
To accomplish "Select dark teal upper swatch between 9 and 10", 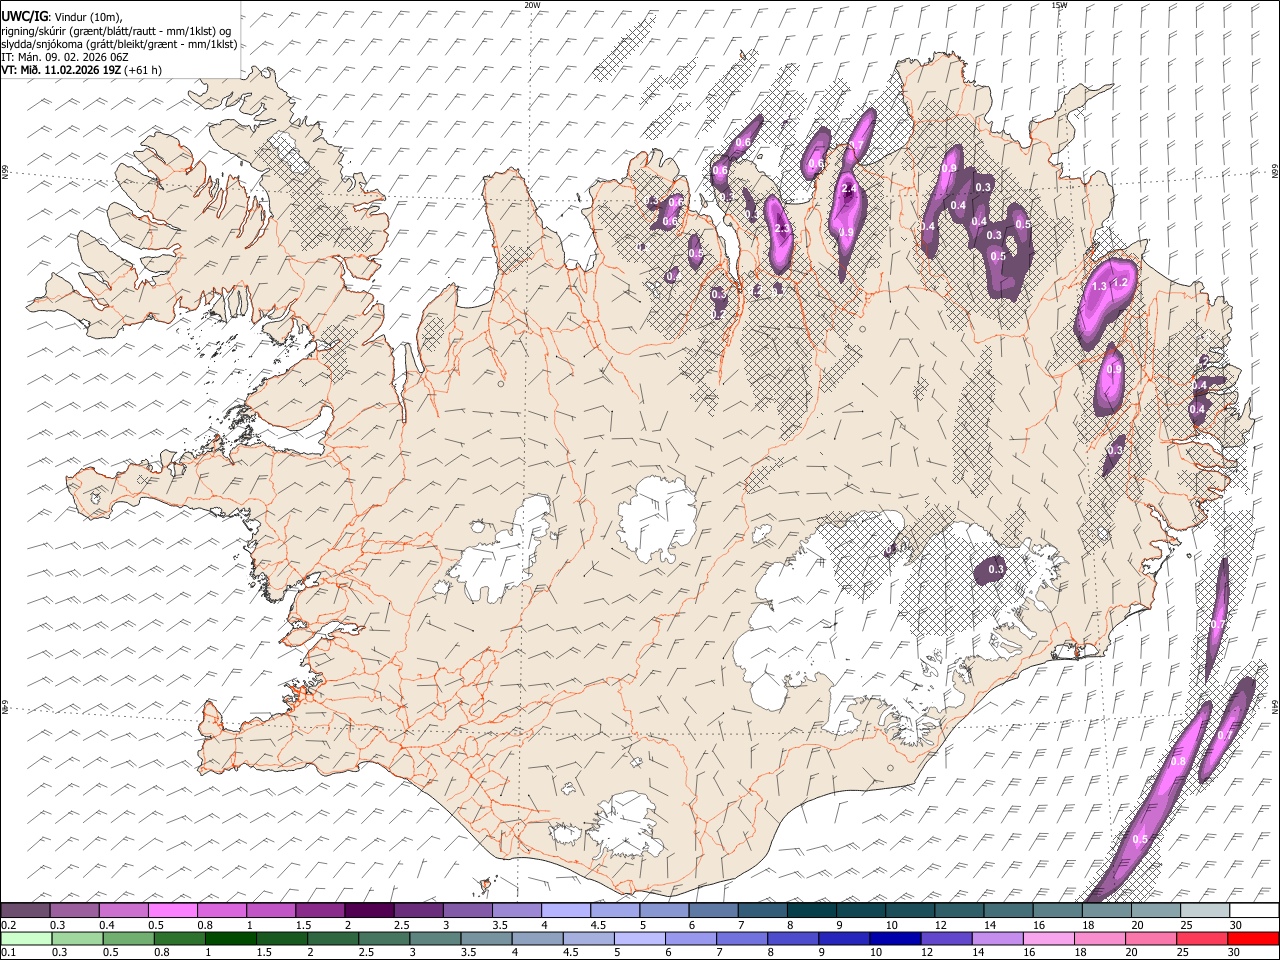I will click(x=860, y=911).
